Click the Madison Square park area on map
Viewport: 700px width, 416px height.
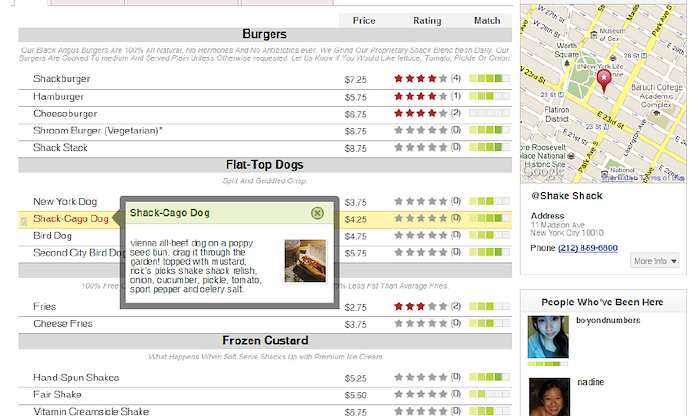coord(582,79)
